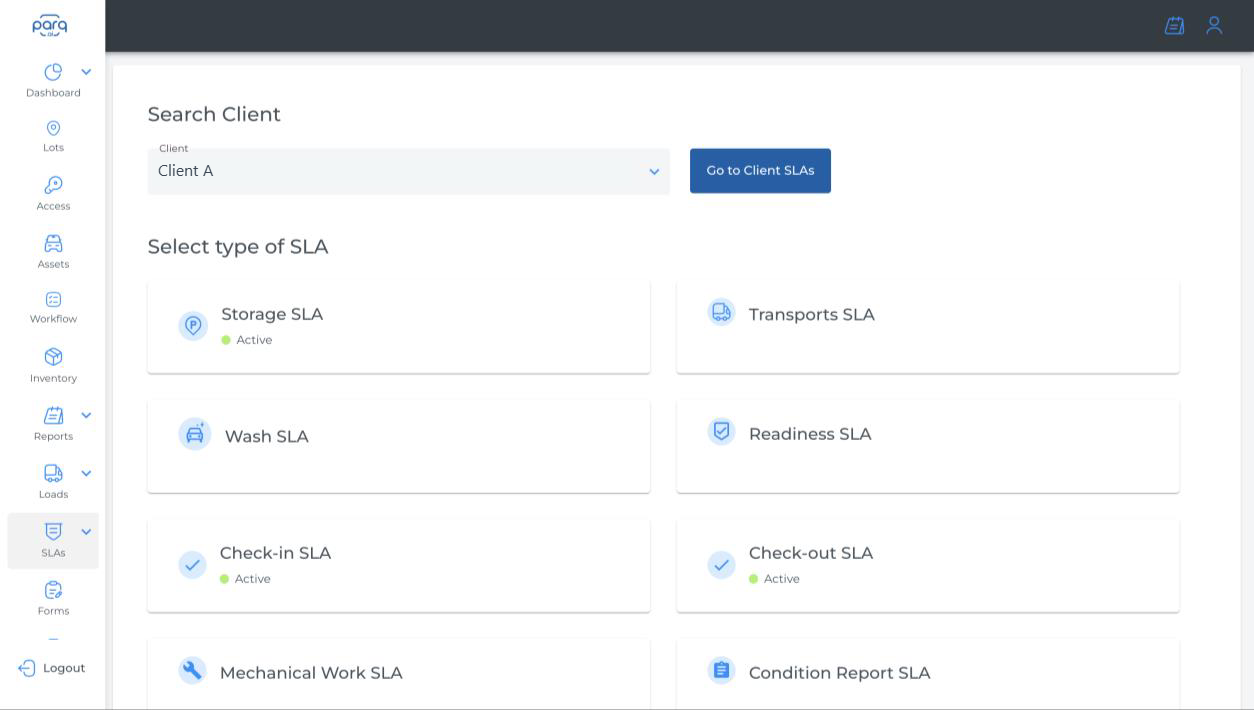Go to Access menu label
The height and width of the screenshot is (710, 1254).
coord(53,206)
